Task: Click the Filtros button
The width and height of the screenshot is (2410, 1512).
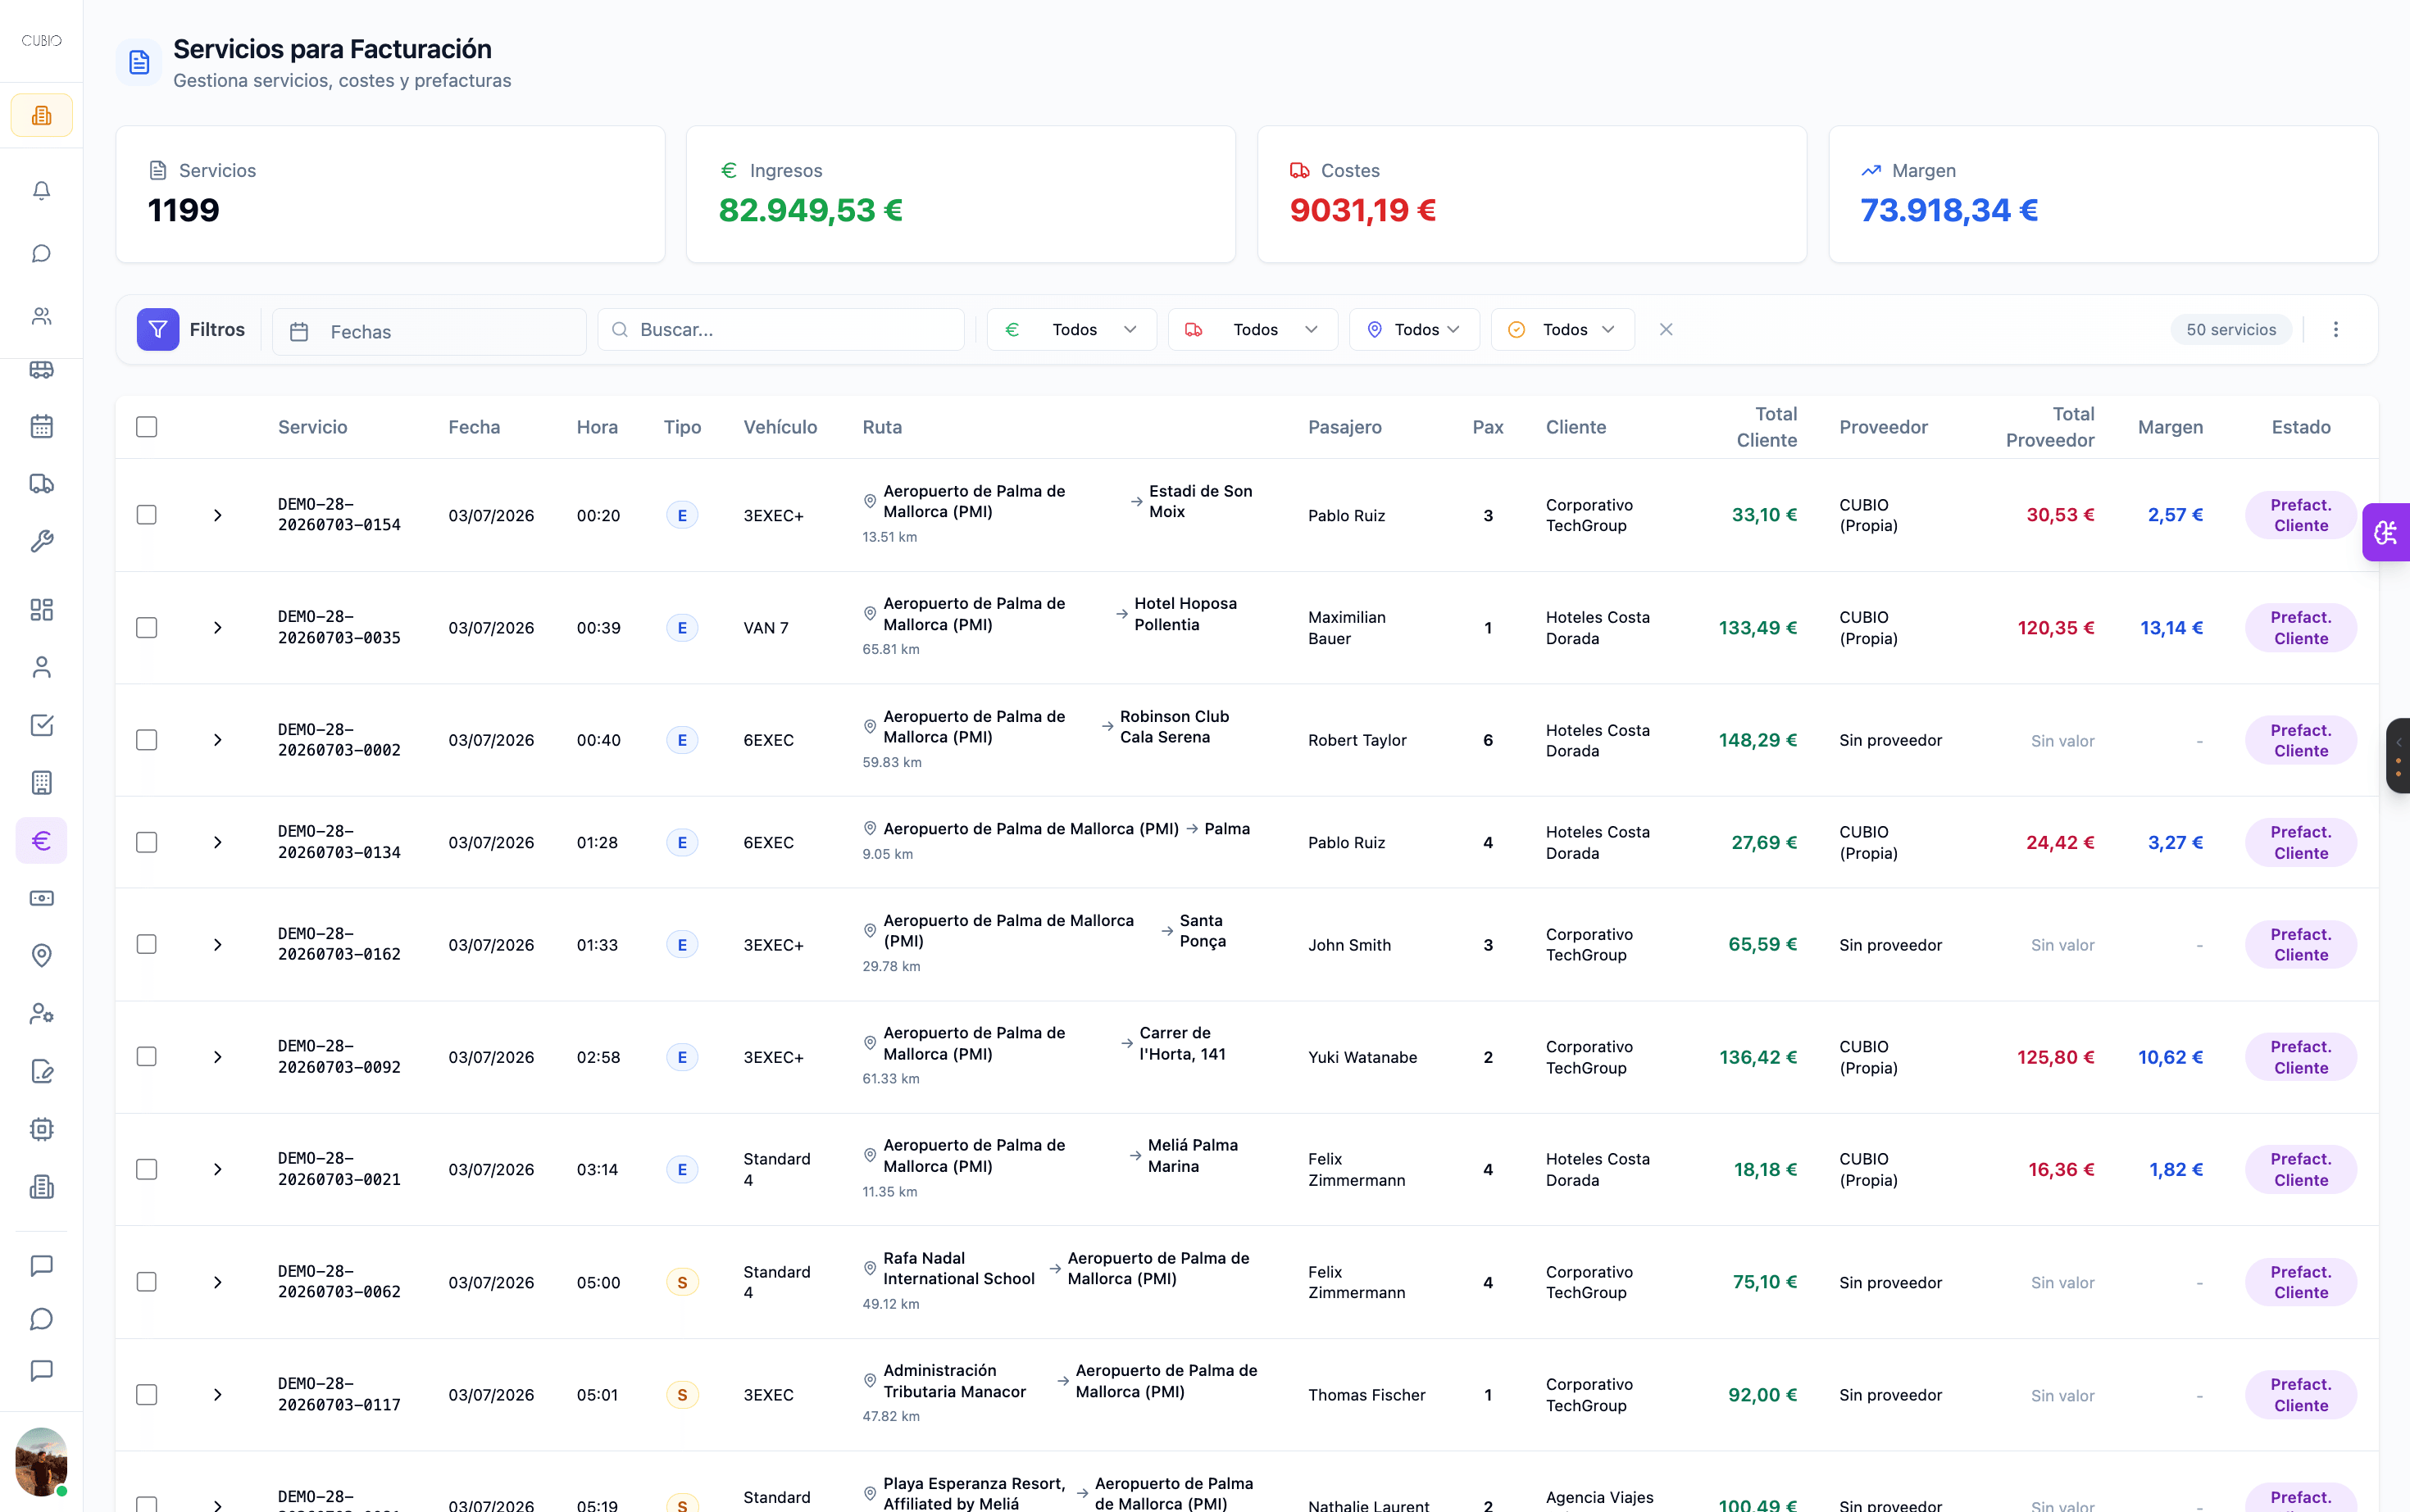Action: (191, 330)
